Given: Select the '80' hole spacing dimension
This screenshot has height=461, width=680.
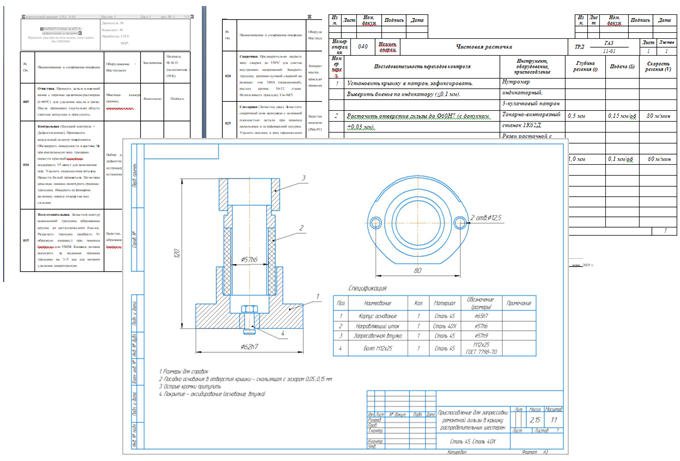Looking at the screenshot, I should [x=418, y=271].
